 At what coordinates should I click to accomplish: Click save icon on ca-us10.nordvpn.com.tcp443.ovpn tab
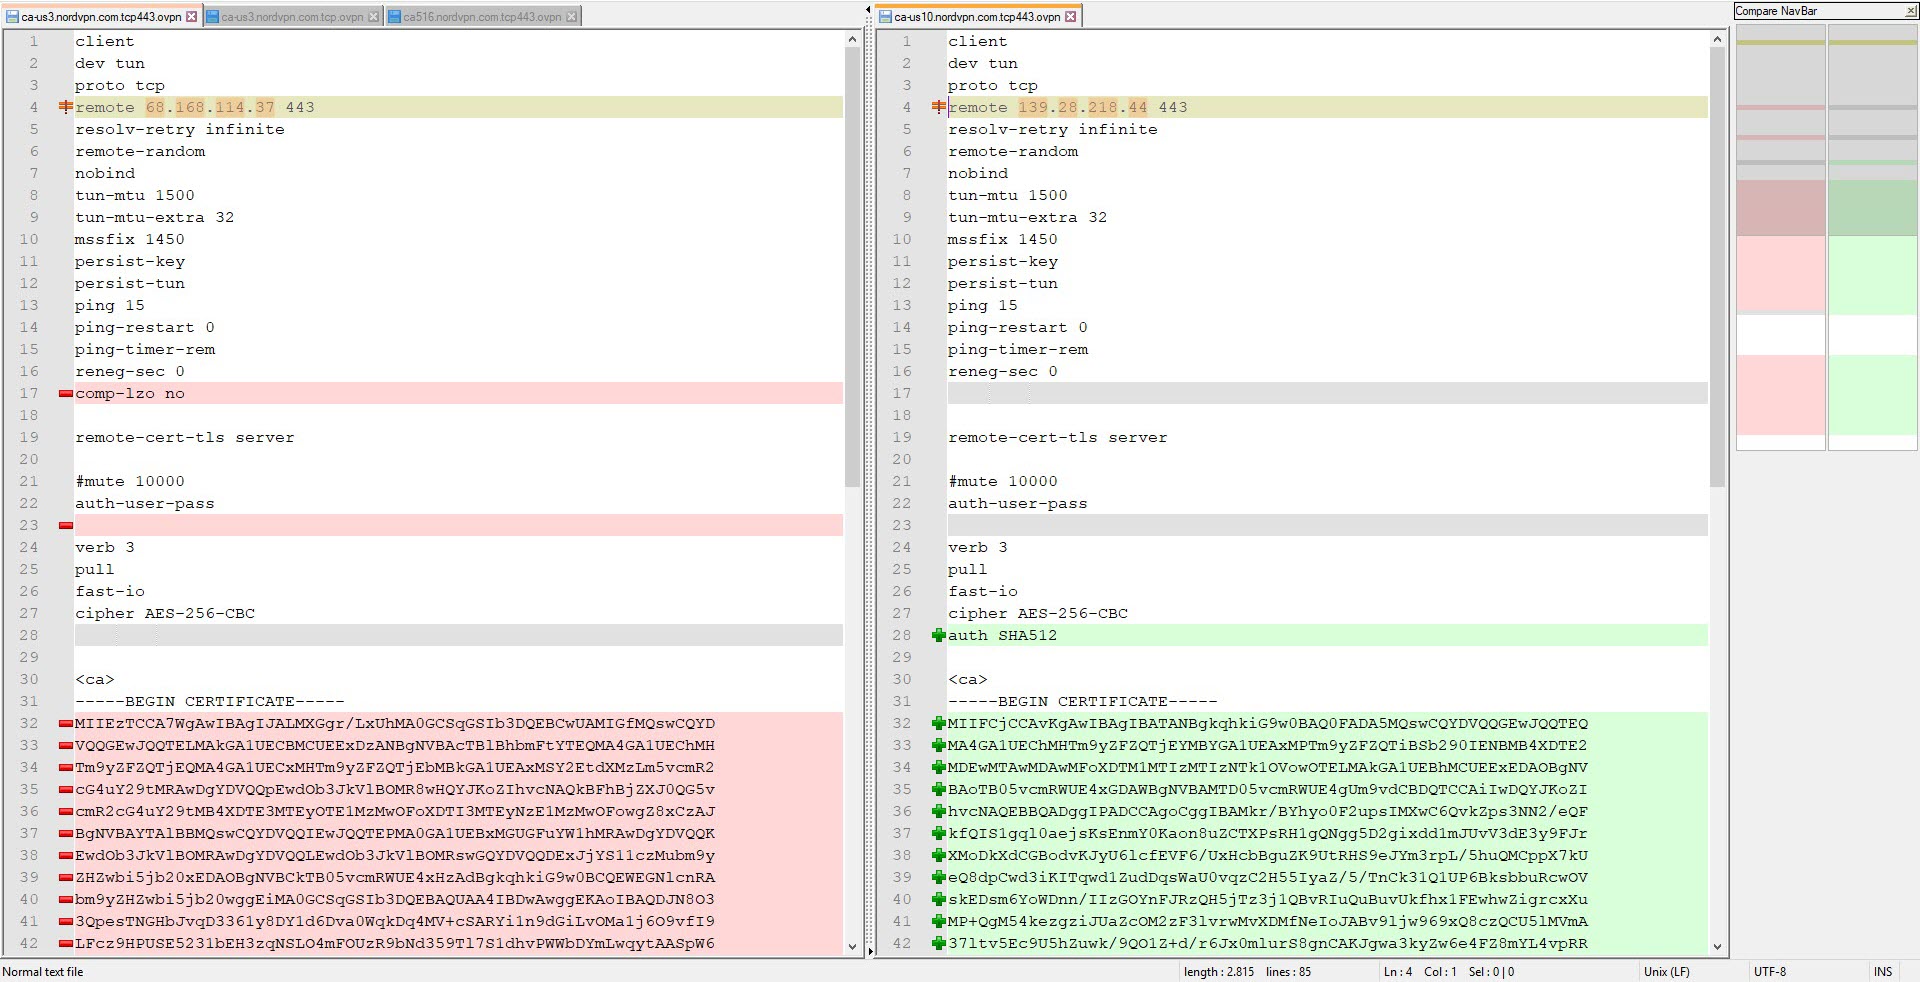coord(885,17)
